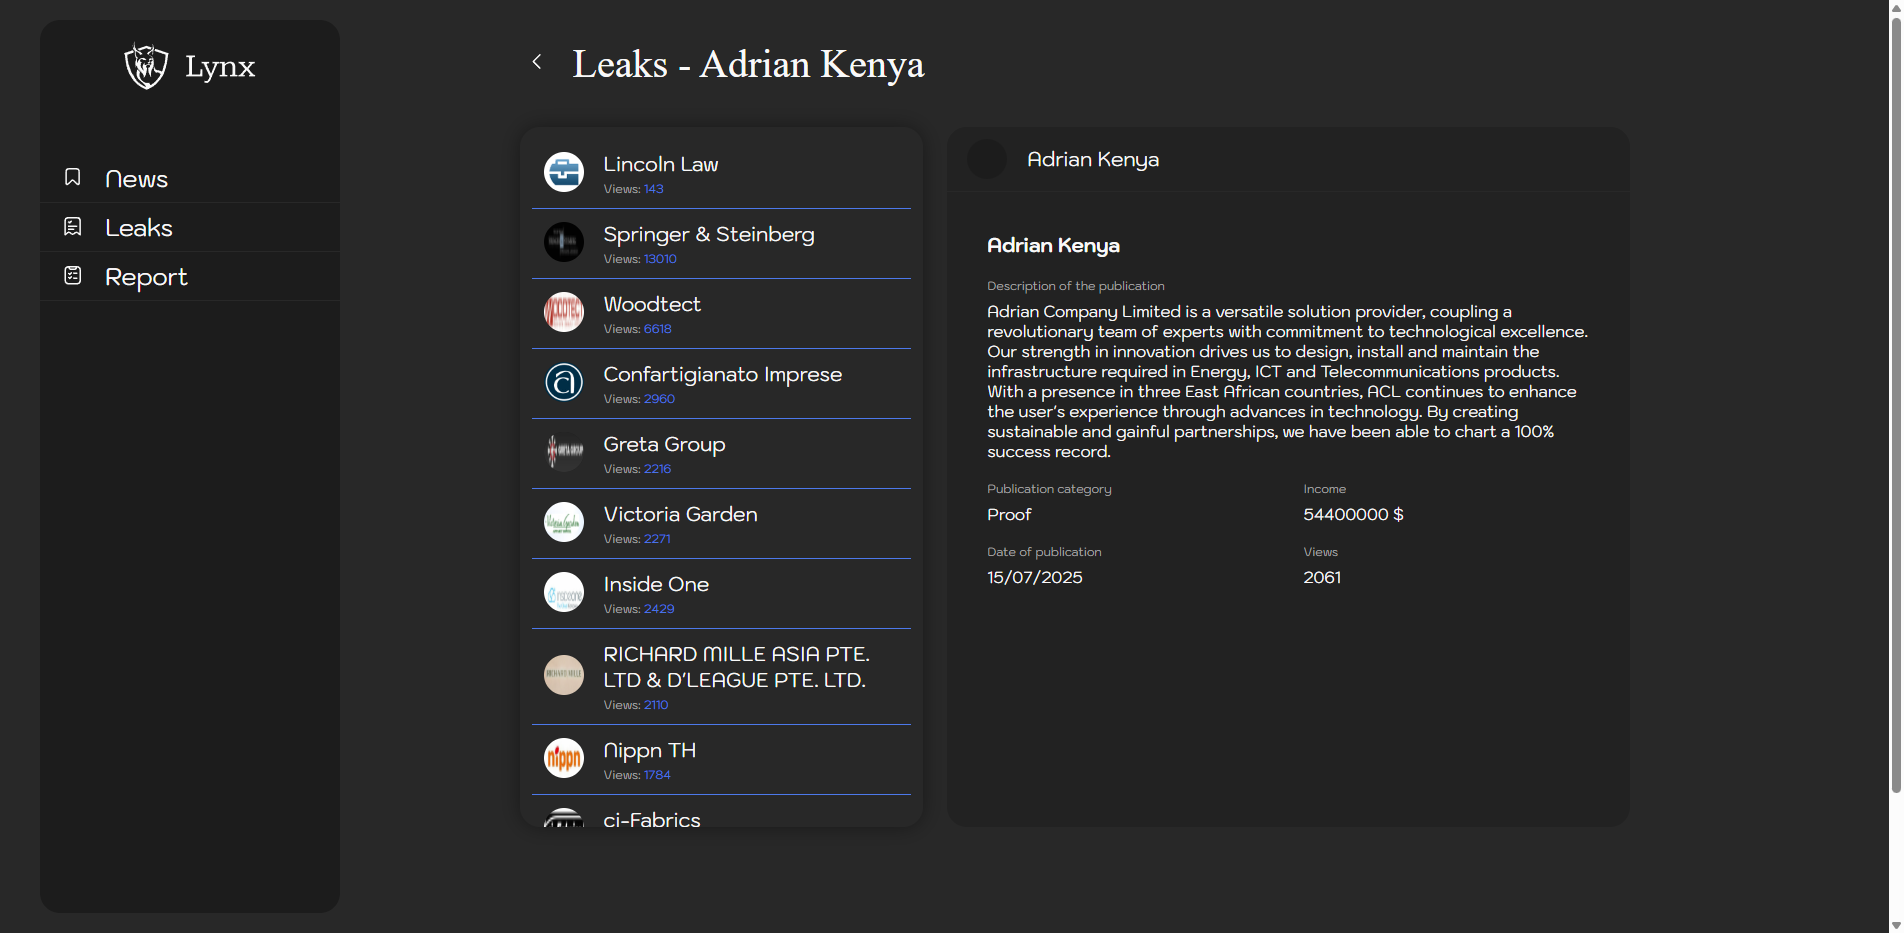Click the Lynx logo in the sidebar
Screen dimensions: 1904x933
pyautogui.click(x=147, y=66)
